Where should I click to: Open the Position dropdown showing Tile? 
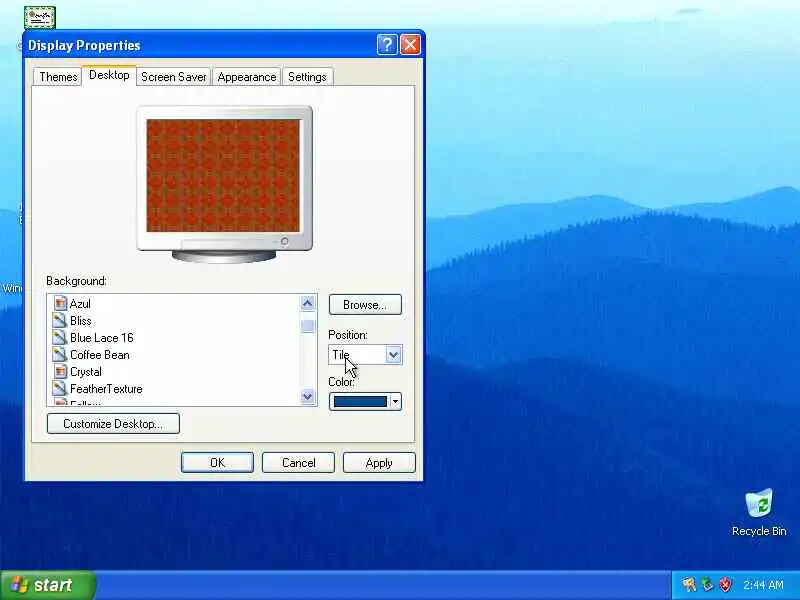pyautogui.click(x=365, y=355)
